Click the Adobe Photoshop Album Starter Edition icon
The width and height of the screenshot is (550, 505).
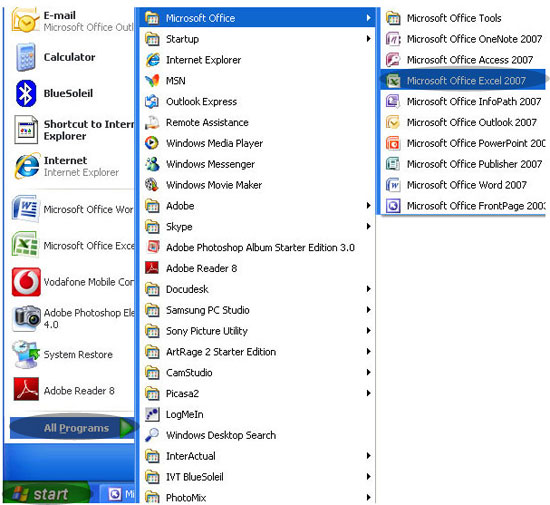pos(153,247)
